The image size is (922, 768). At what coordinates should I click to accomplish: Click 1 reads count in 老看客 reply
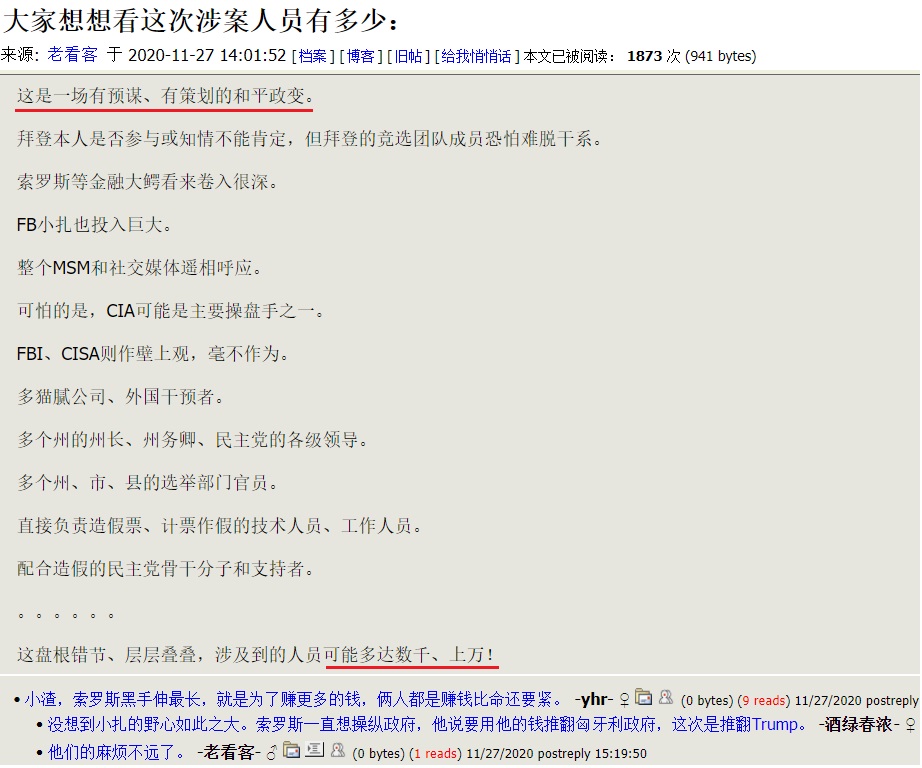435,753
